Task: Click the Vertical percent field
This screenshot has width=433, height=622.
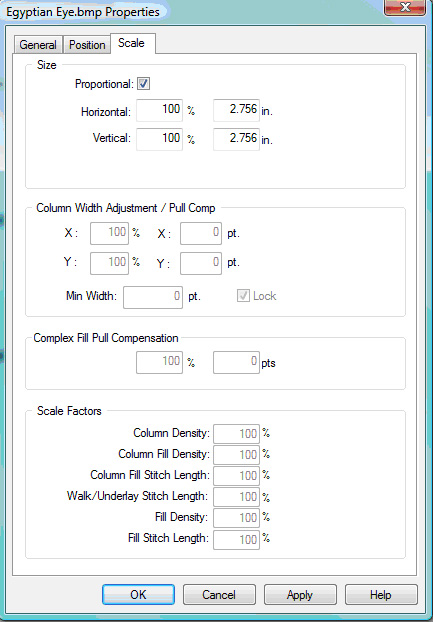Action: click(x=159, y=139)
